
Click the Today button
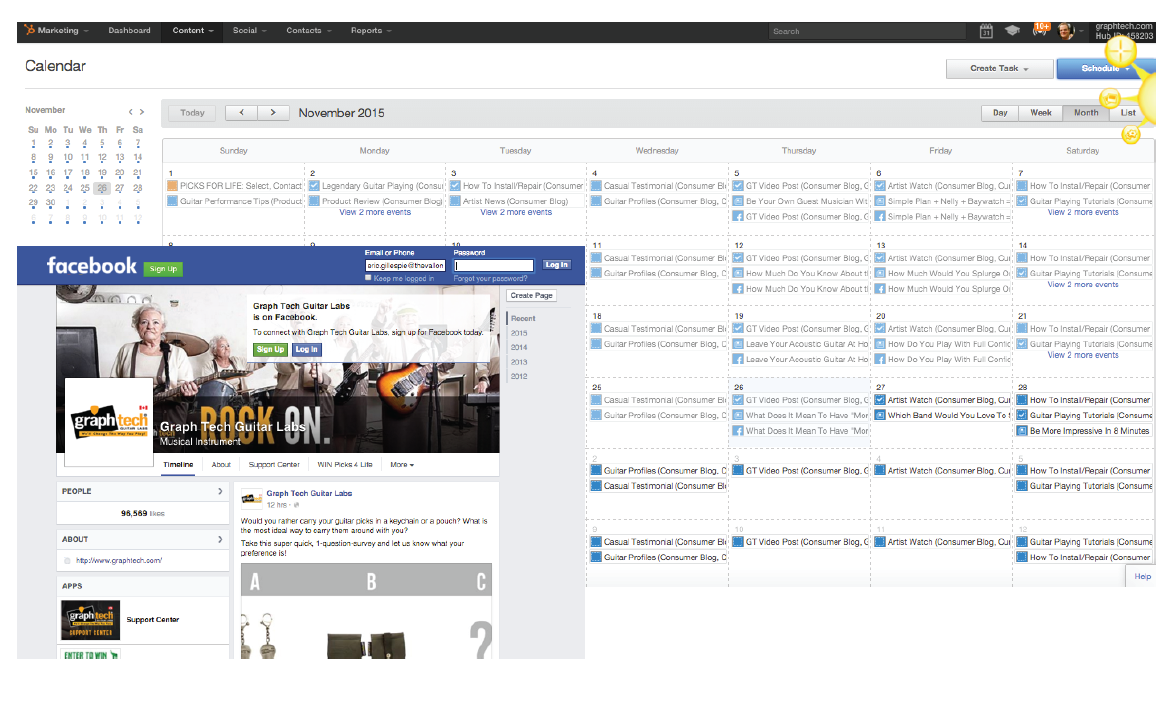(192, 113)
